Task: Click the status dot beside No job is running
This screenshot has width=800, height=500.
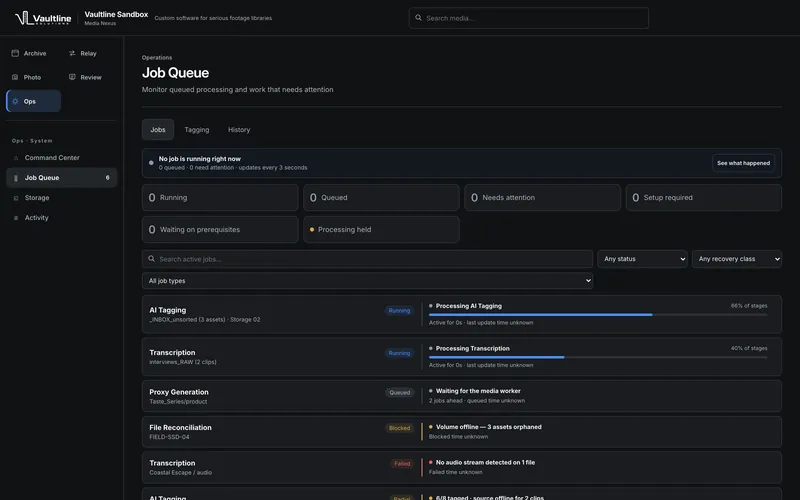Action: [151, 163]
